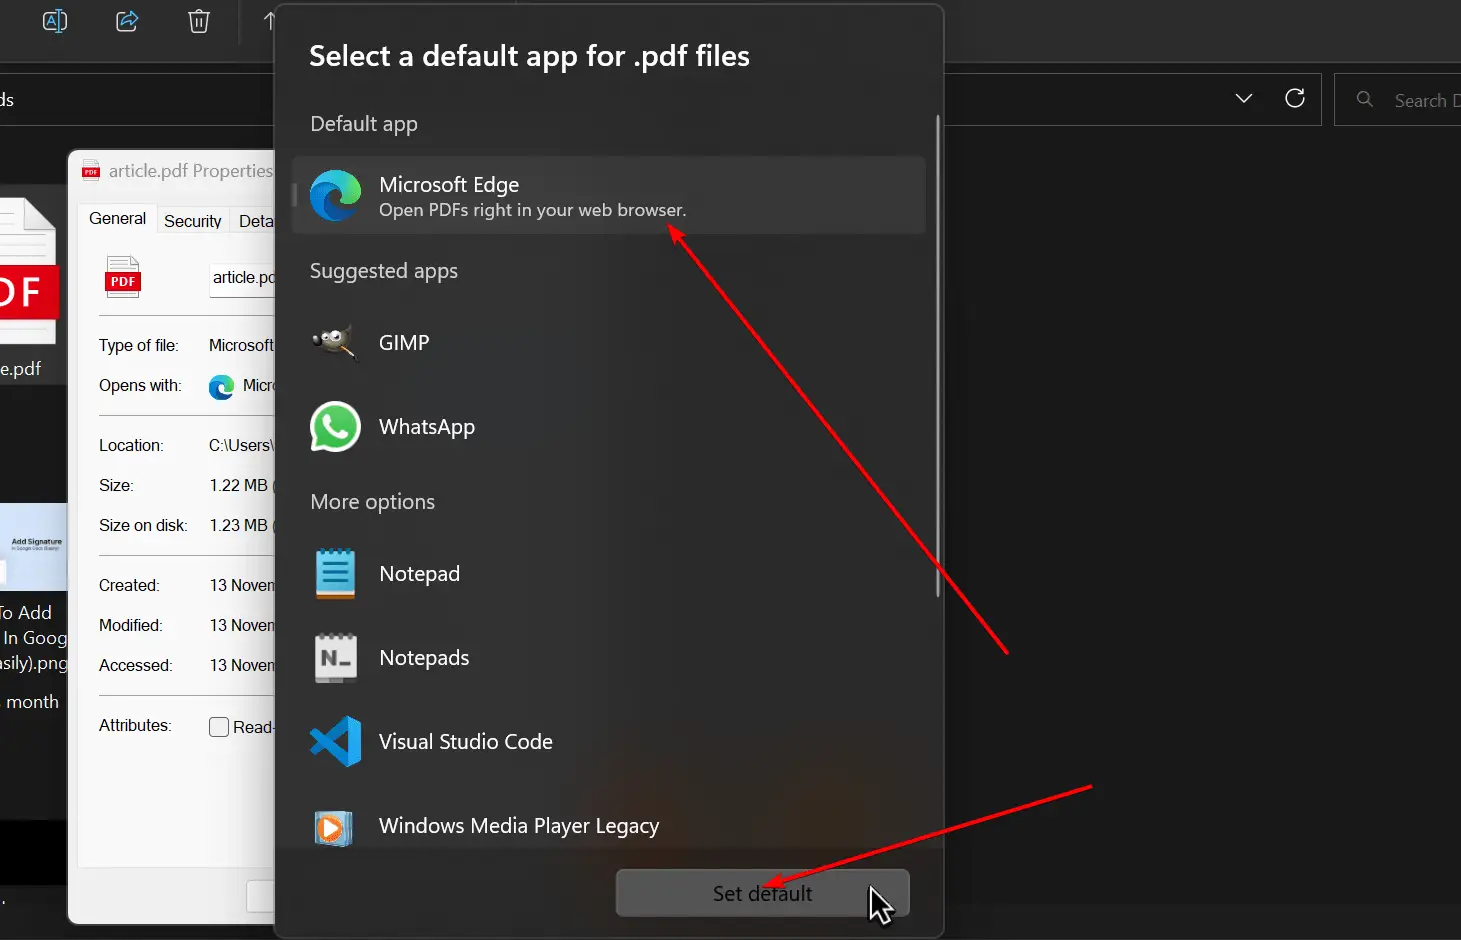Choose GIMP from suggested apps
Image resolution: width=1461 pixels, height=940 pixels.
[x=609, y=343]
